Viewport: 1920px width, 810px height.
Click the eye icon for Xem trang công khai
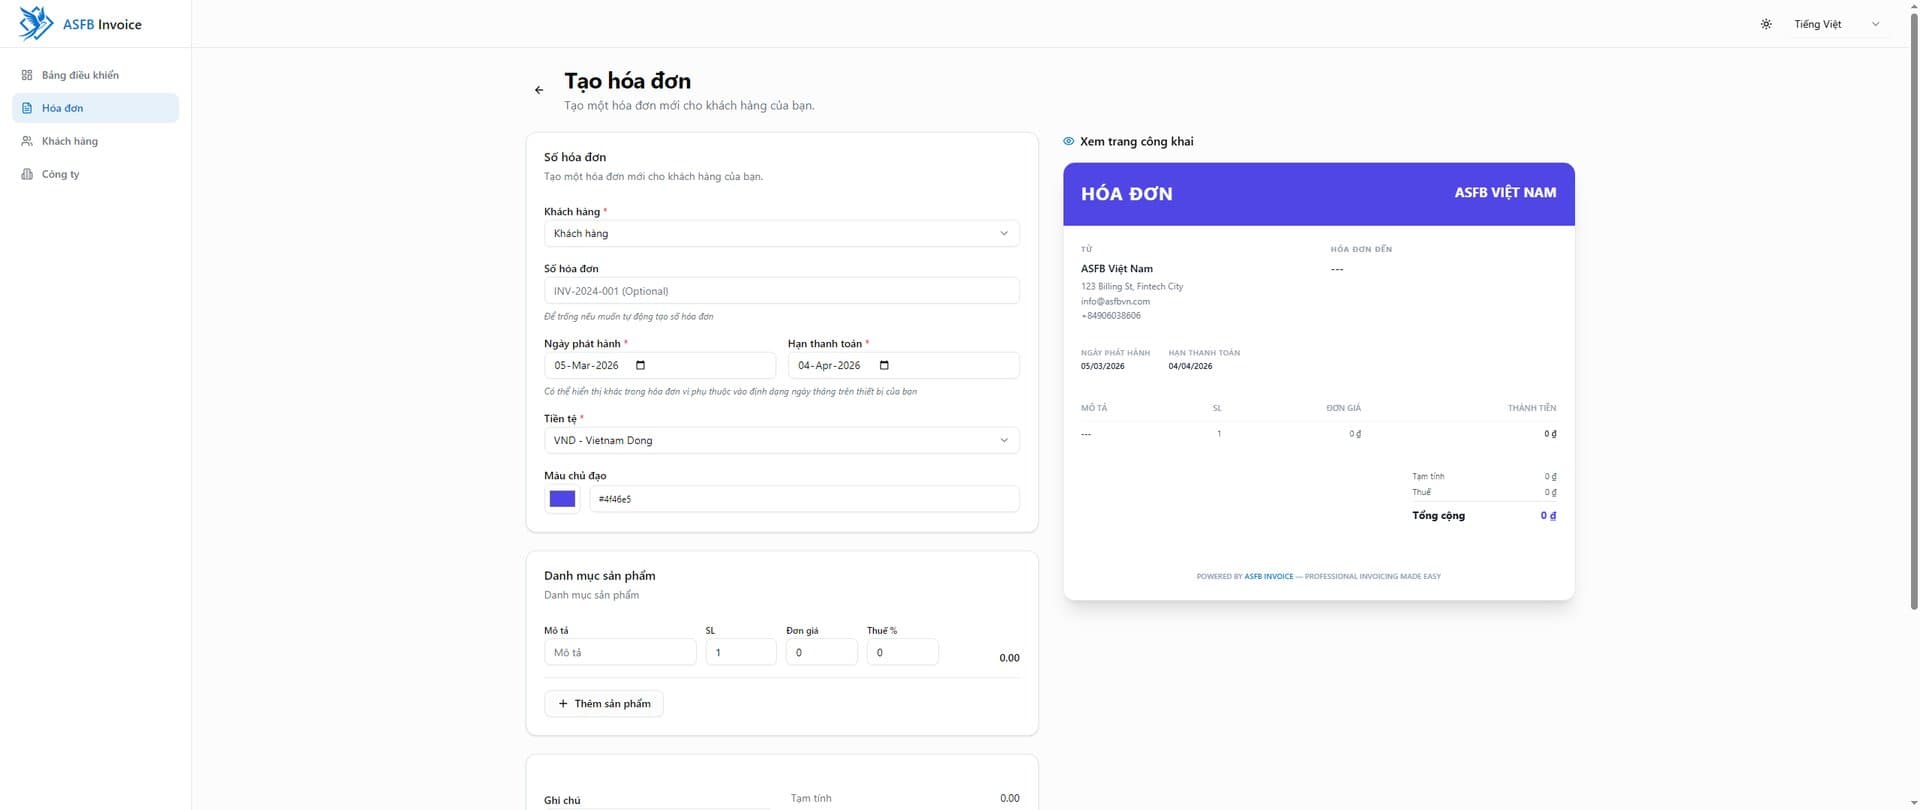point(1068,141)
